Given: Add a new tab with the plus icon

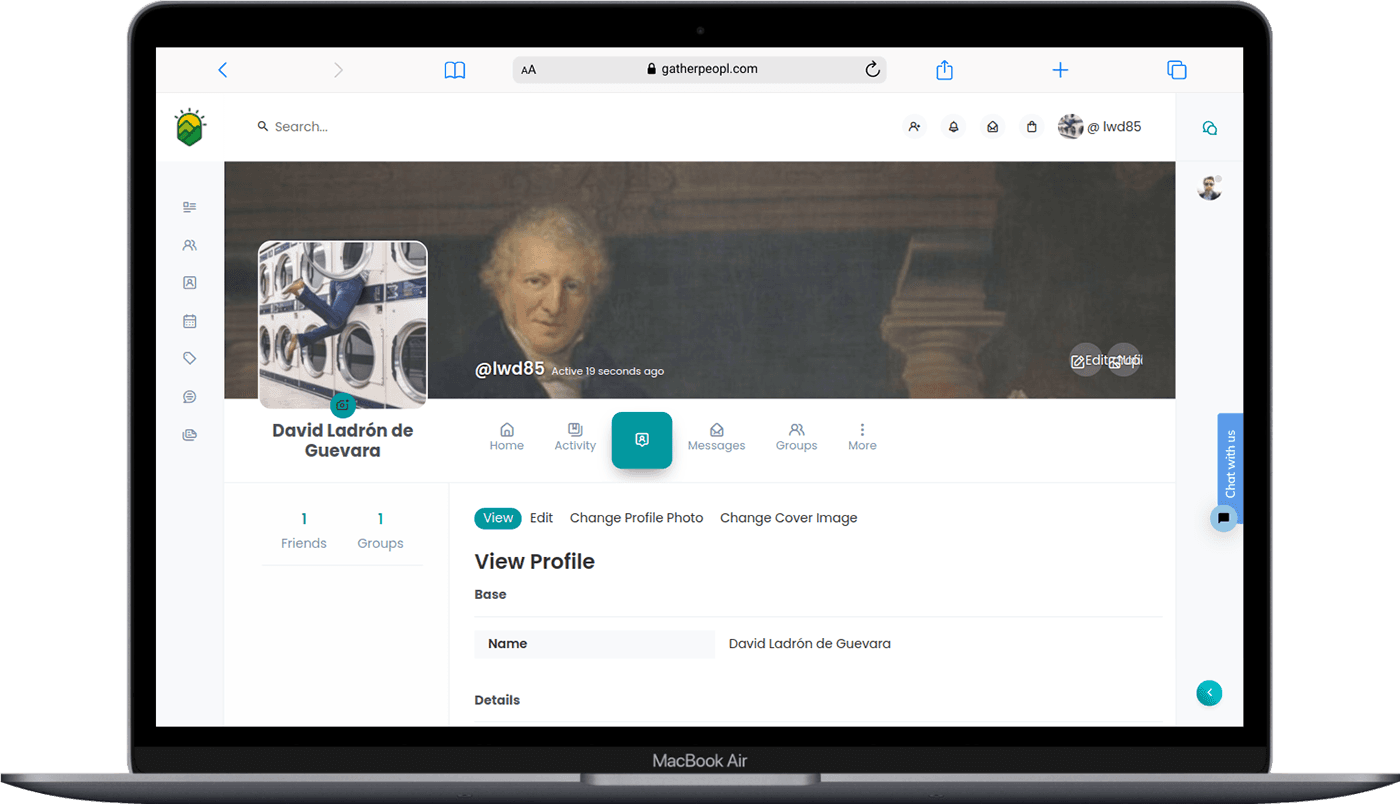Looking at the screenshot, I should point(1061,70).
